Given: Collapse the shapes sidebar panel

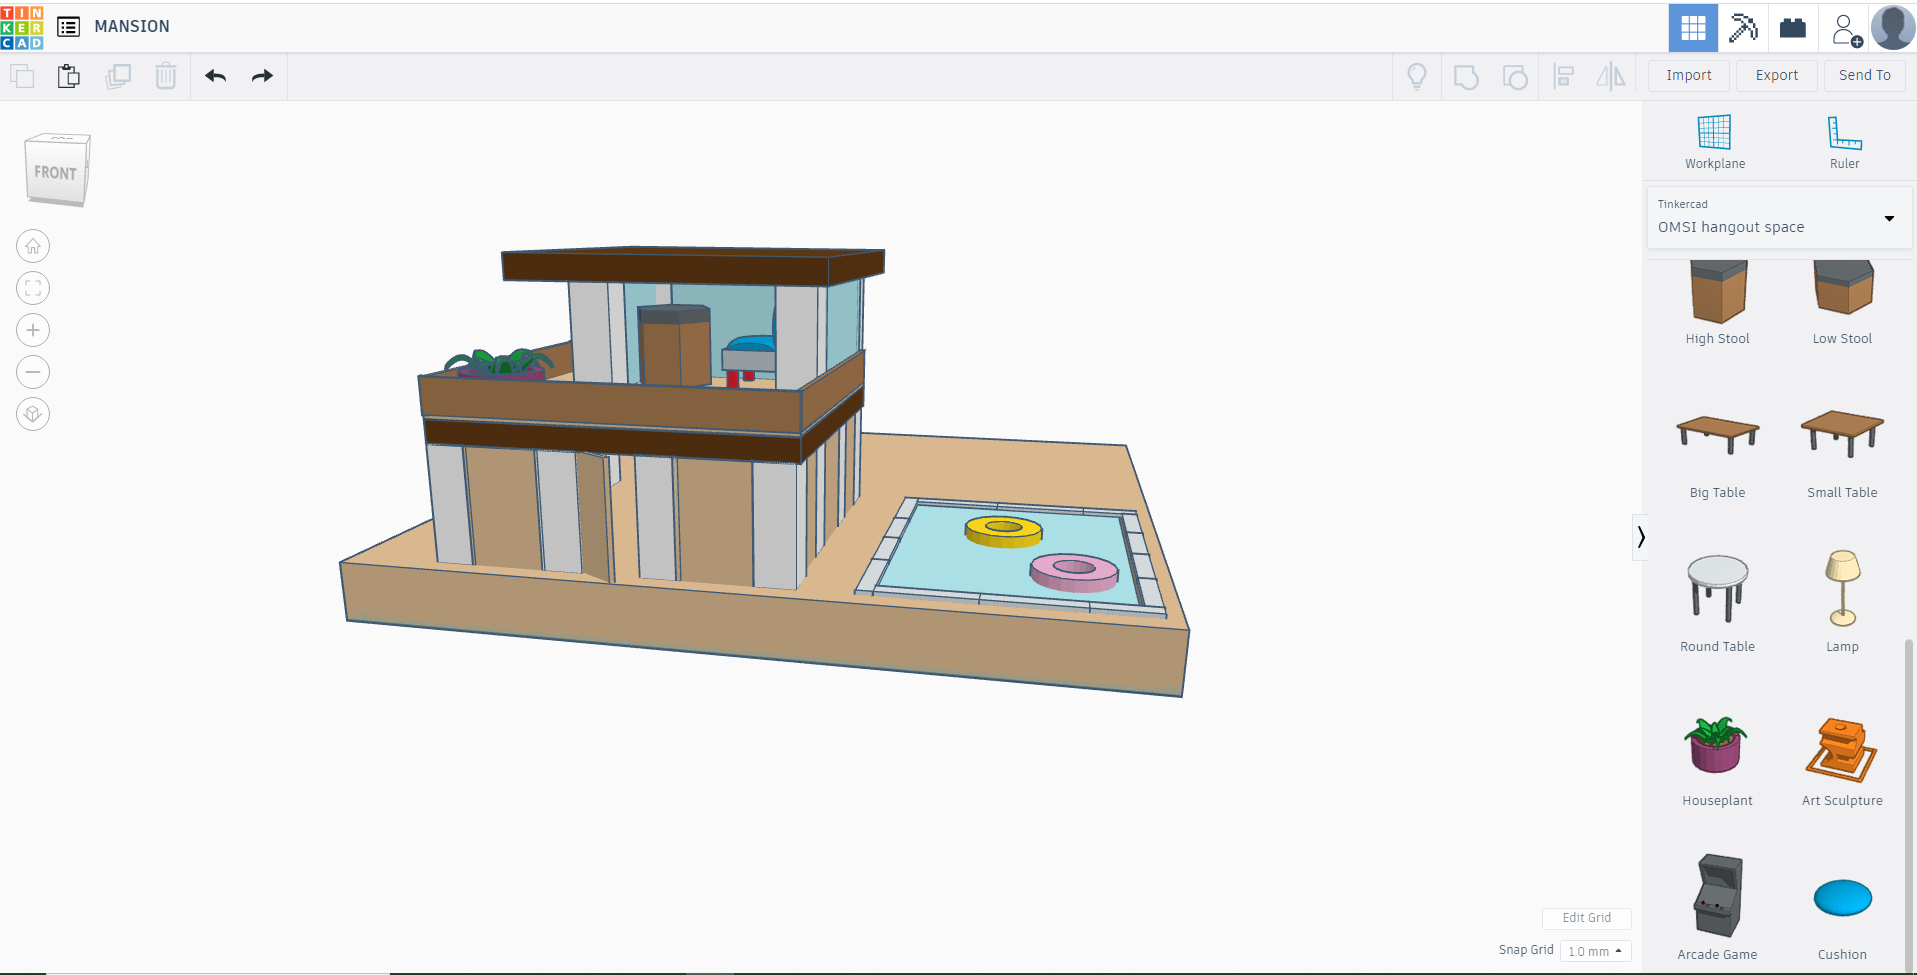Looking at the screenshot, I should pyautogui.click(x=1641, y=537).
